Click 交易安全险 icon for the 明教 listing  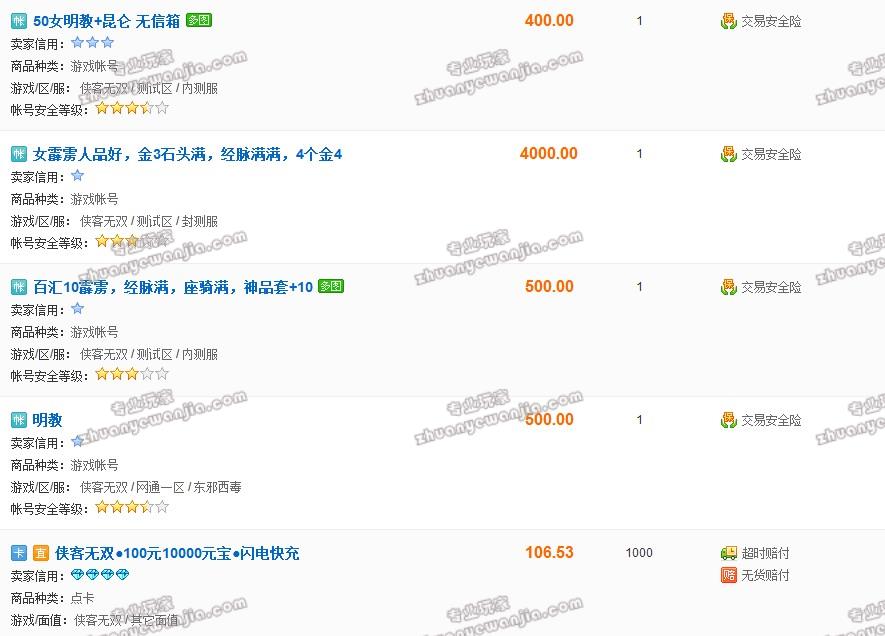729,420
